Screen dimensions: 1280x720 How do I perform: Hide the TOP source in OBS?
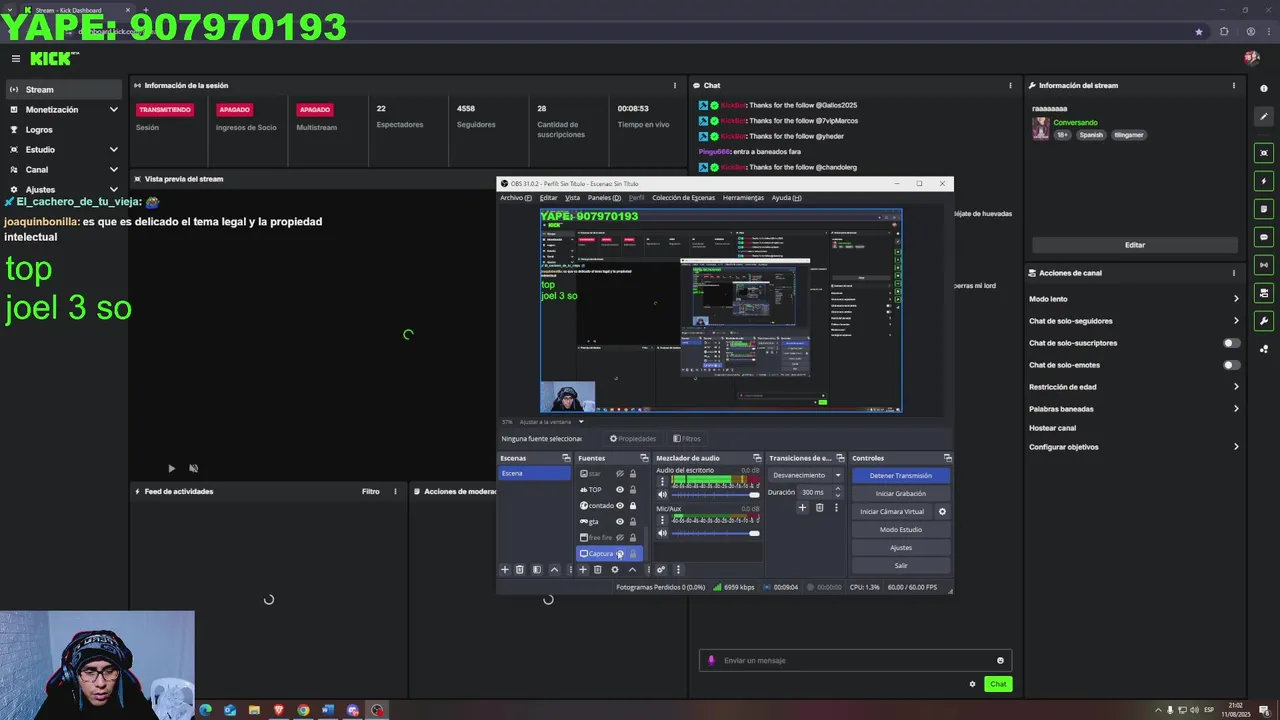coord(619,490)
